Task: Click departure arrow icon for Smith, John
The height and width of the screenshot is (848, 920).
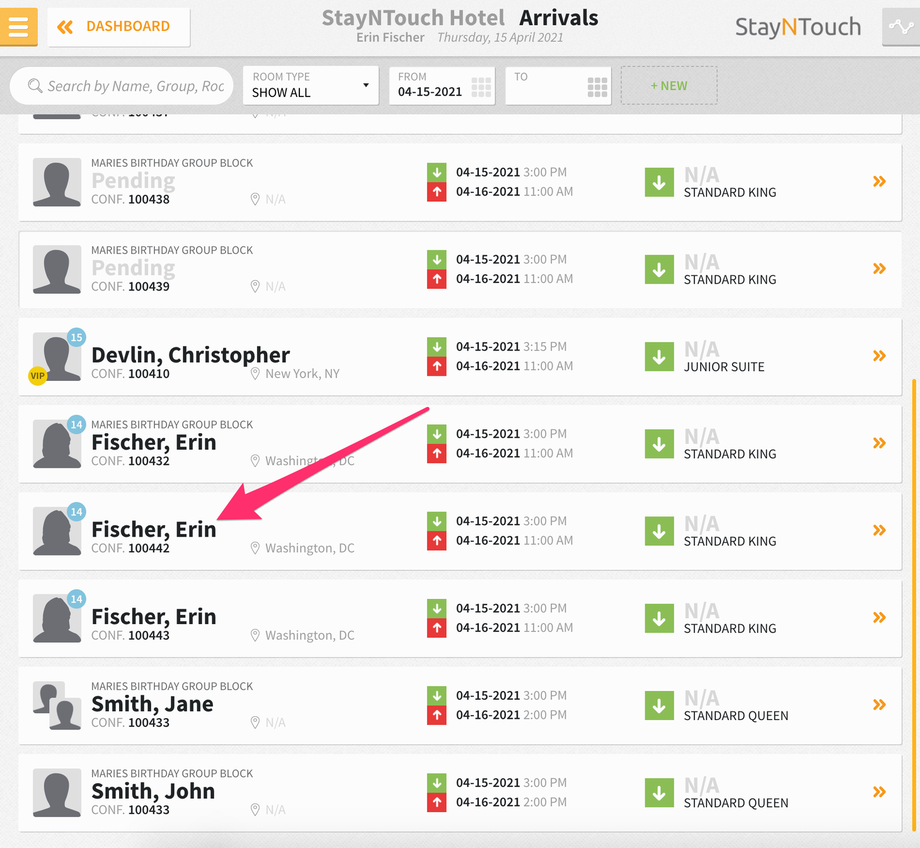Action: tap(437, 802)
